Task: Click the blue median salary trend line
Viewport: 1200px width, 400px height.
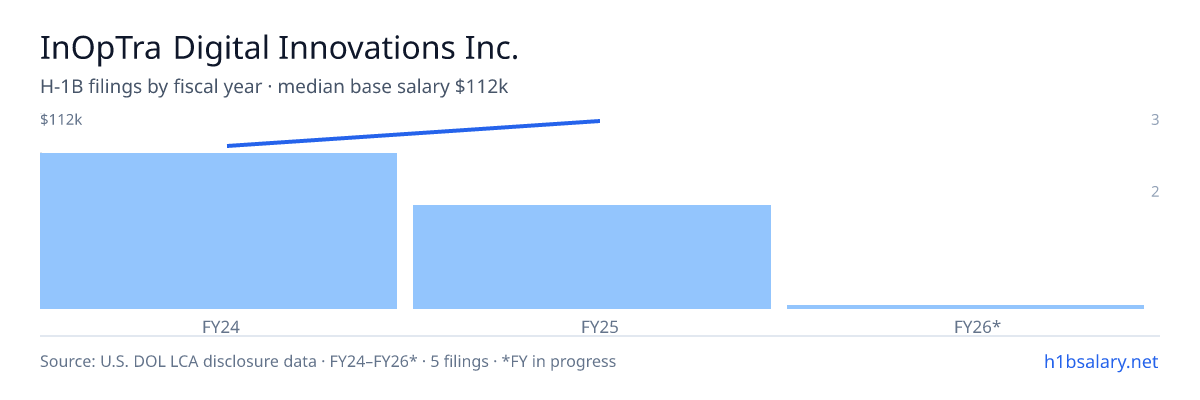Action: tap(413, 133)
